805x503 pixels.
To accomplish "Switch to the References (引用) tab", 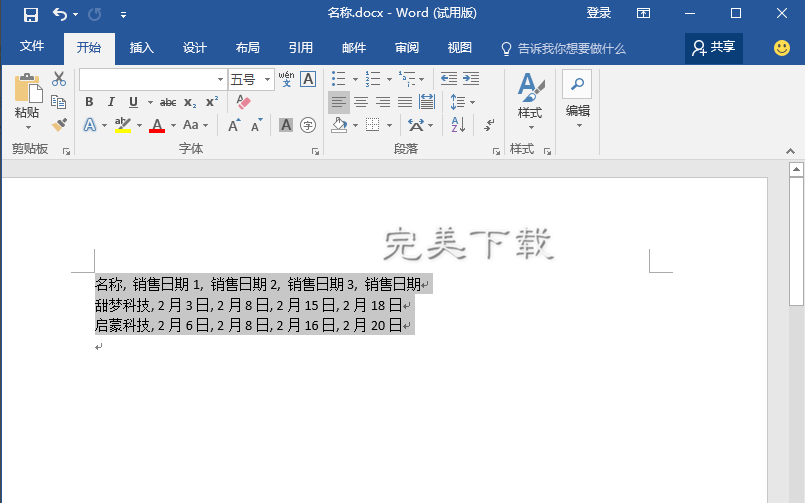I will coord(301,48).
